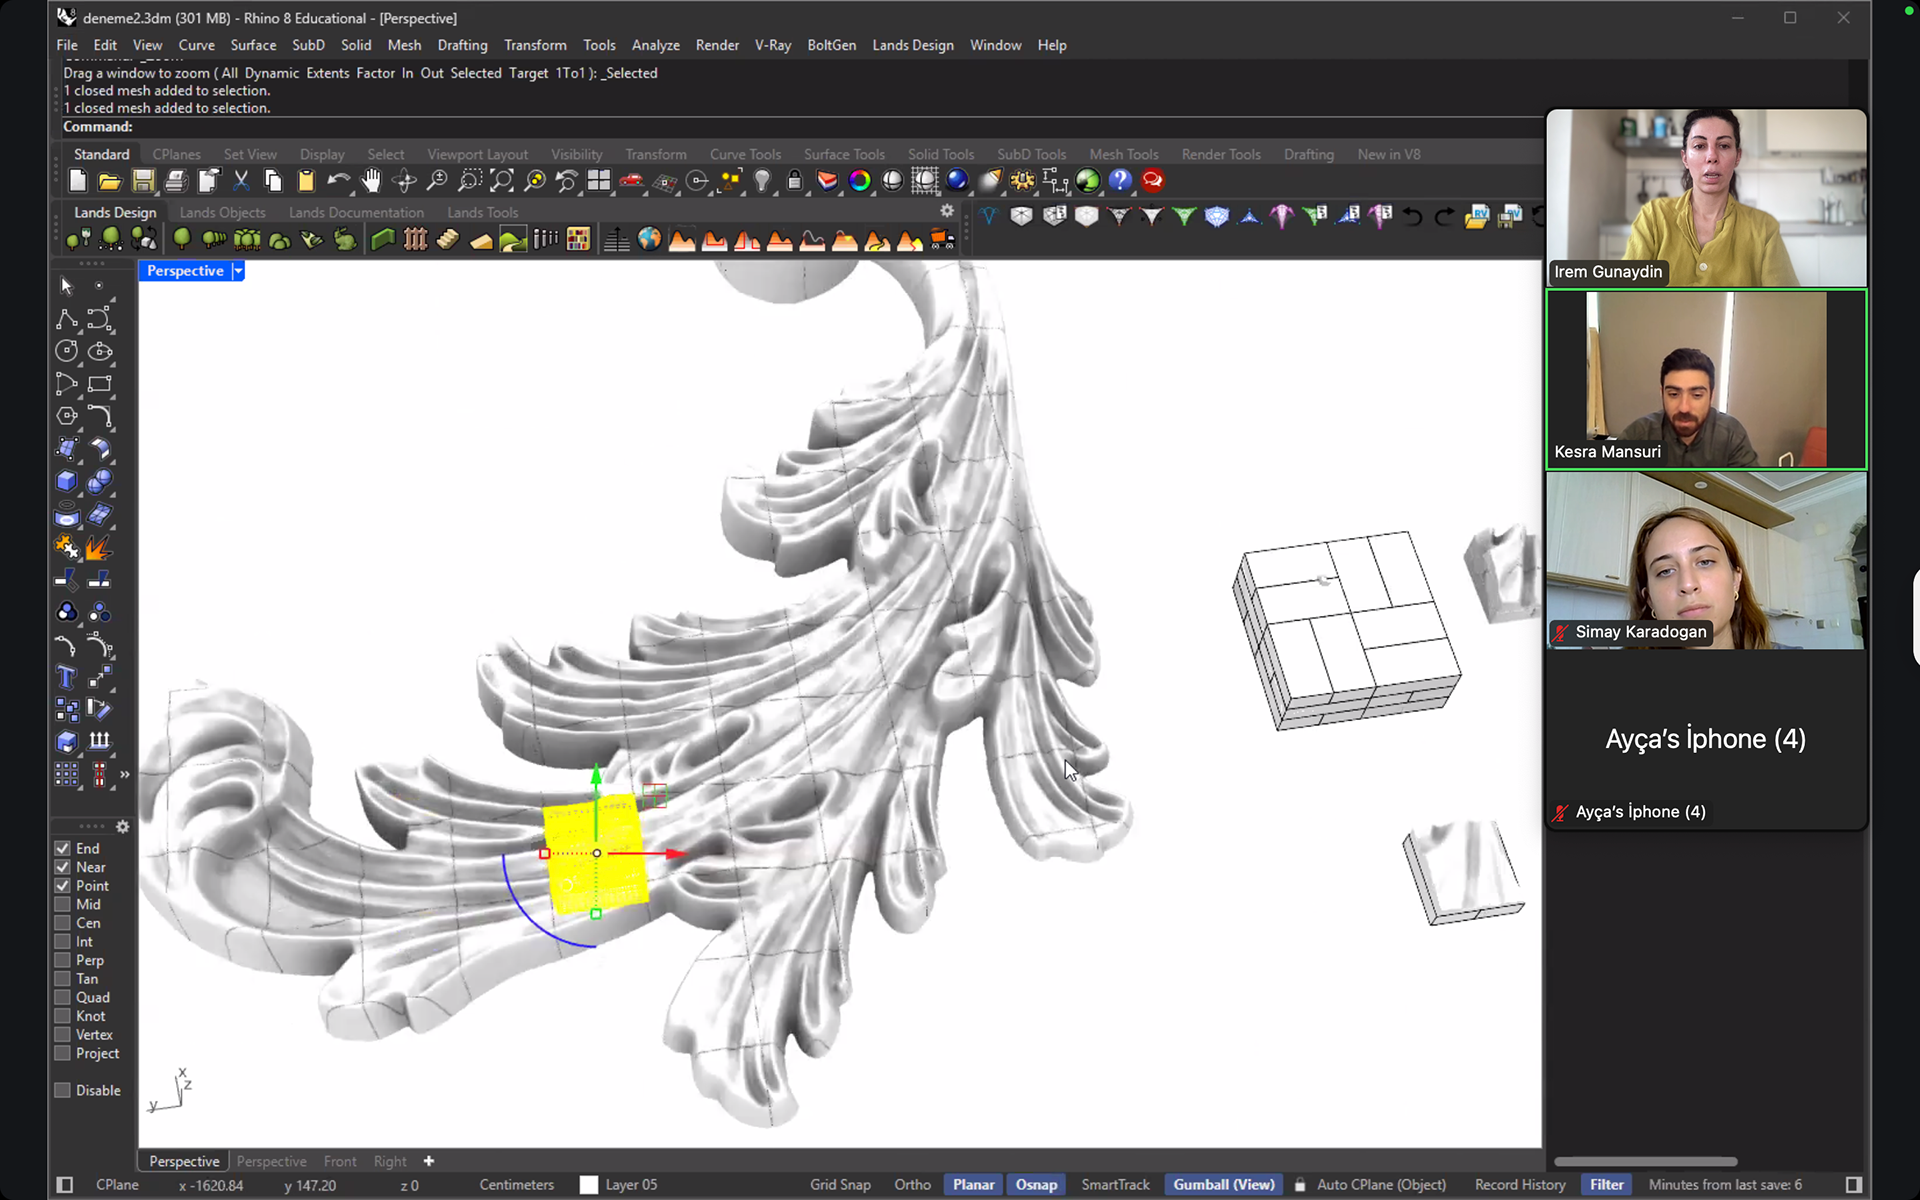Viewport: 1920px width, 1200px height.
Task: Select the Rectangle tool in sidebar
Action: (99, 384)
